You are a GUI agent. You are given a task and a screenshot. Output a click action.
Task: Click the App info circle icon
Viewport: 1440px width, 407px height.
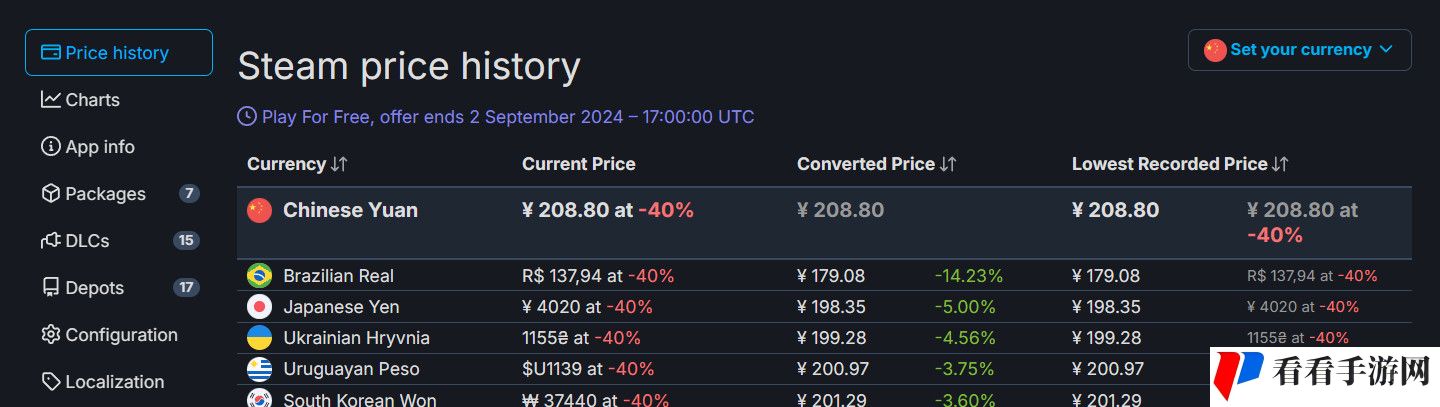pyautogui.click(x=50, y=147)
